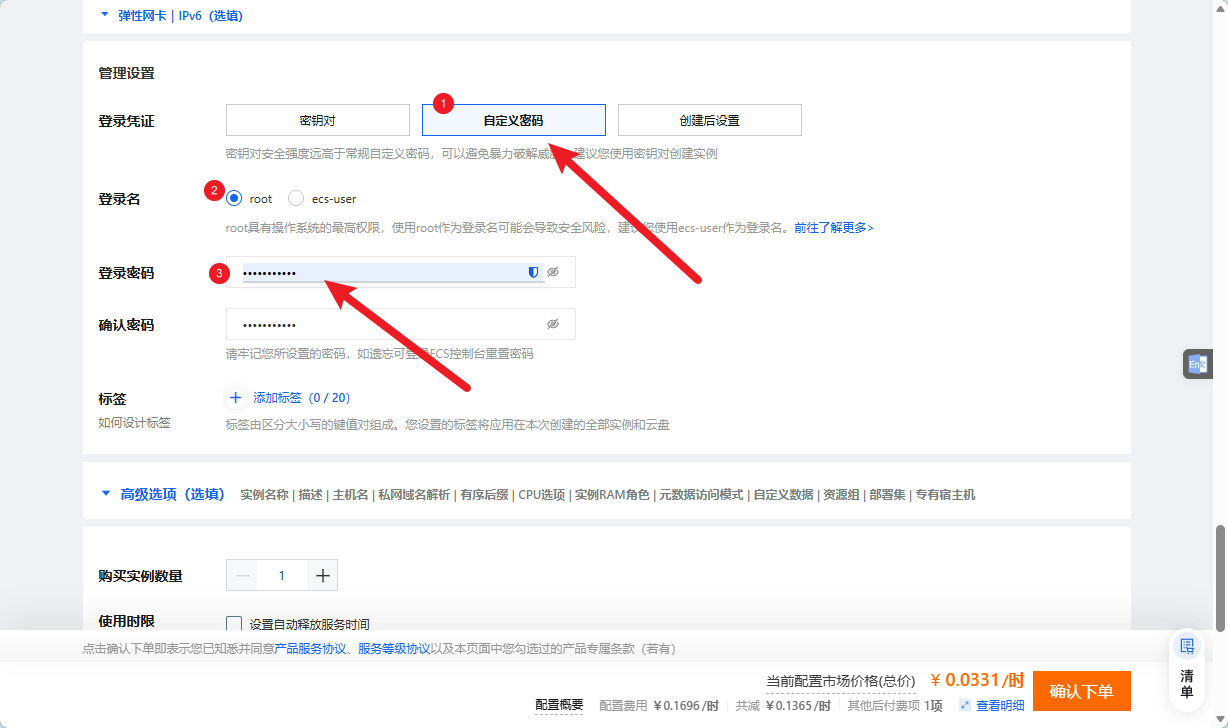Click the 其他后付费项 1项 text
Screen dimensions: 1228x728
pos(895,706)
